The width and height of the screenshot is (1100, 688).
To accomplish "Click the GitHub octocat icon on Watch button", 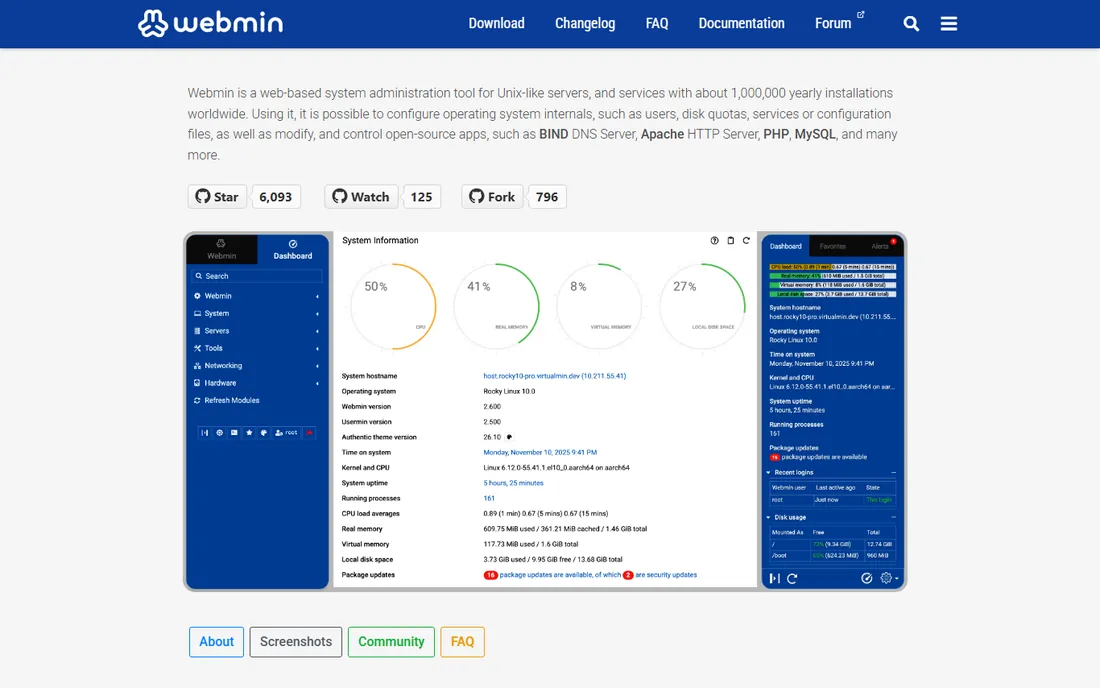I will [x=340, y=196].
